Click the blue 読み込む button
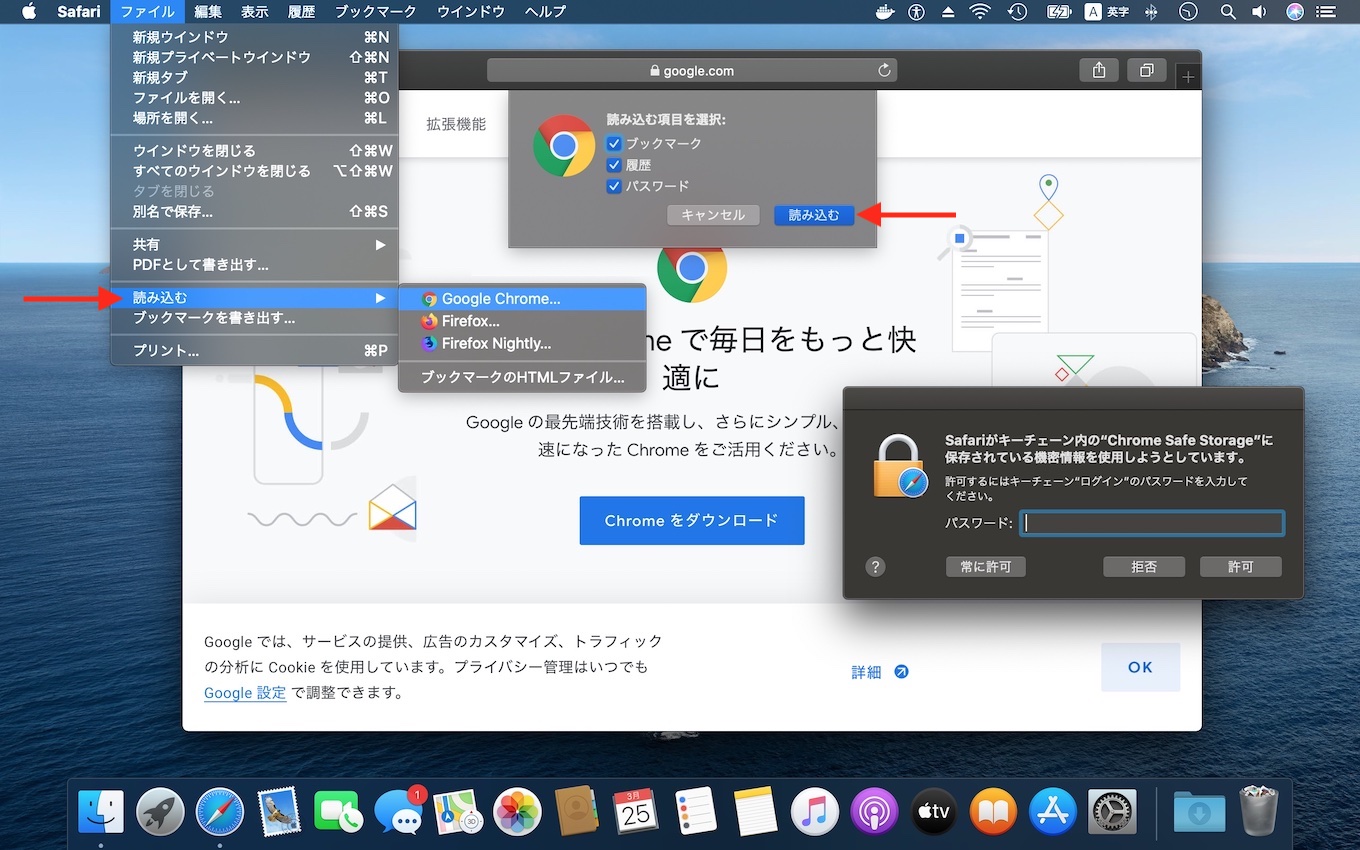Viewport: 1360px width, 850px height. [814, 215]
